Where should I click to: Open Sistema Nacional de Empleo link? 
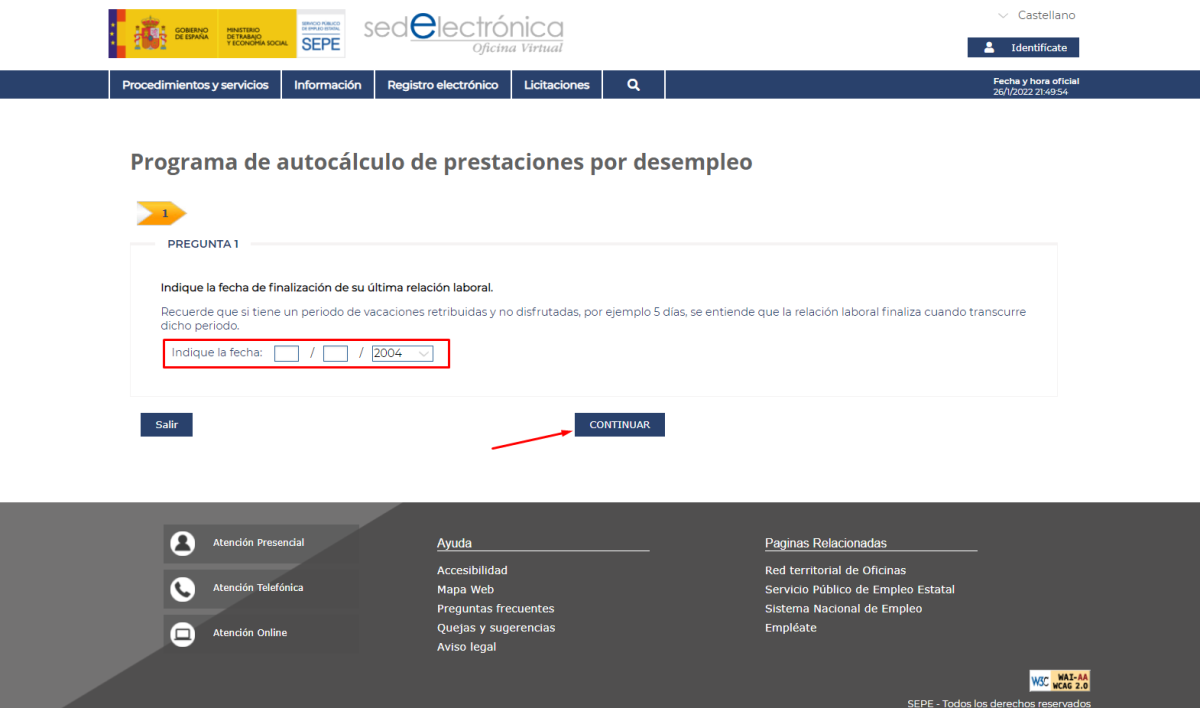coord(844,608)
